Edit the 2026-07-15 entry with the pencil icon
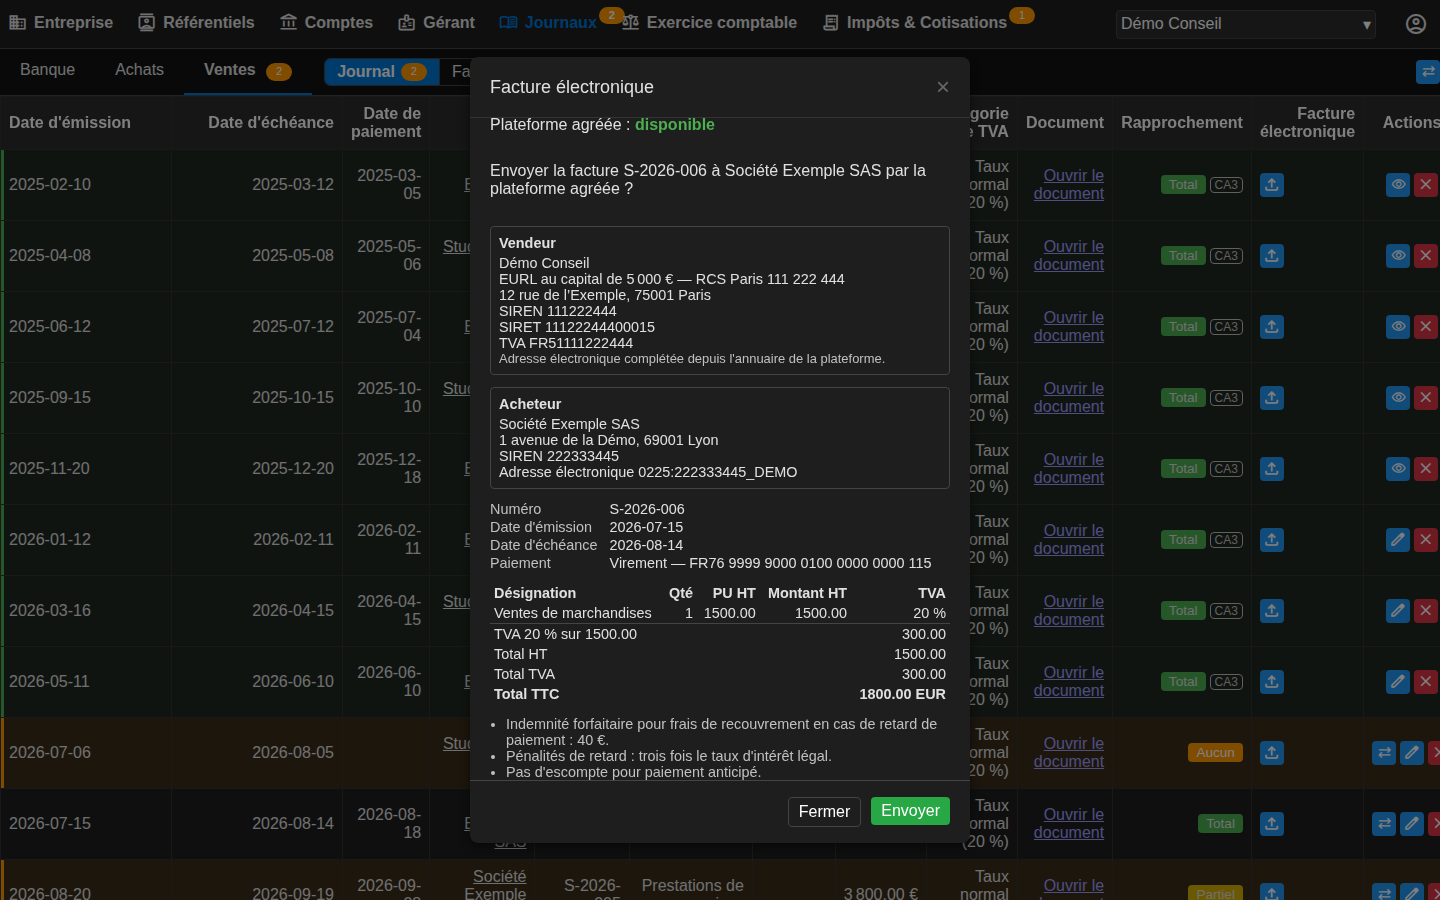 click(1411, 824)
